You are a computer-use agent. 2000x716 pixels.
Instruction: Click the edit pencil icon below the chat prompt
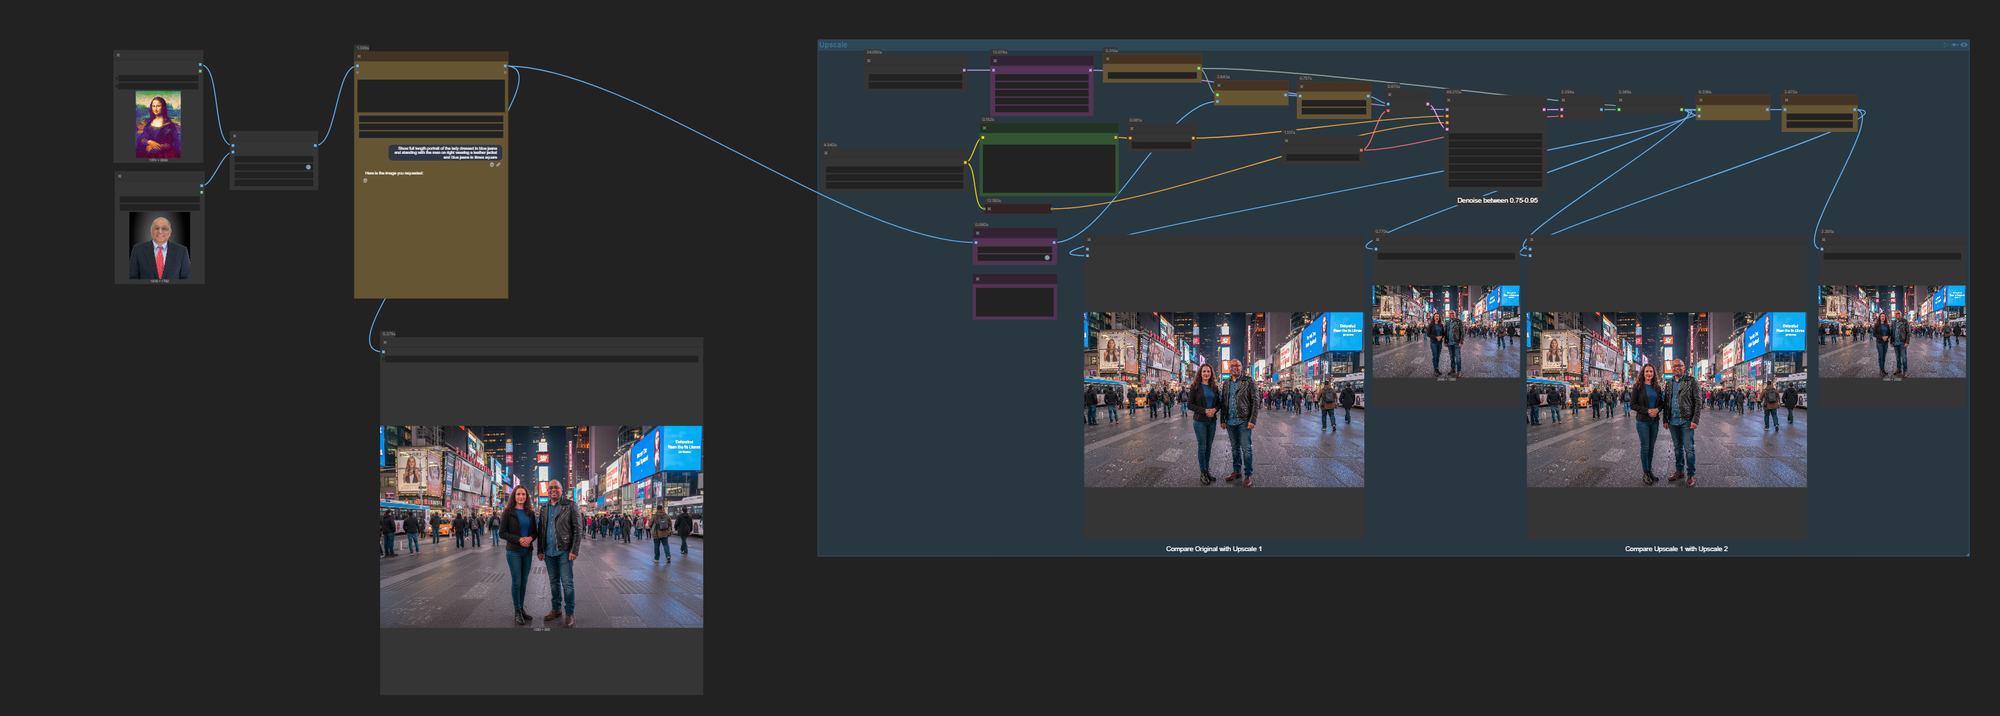click(x=499, y=165)
